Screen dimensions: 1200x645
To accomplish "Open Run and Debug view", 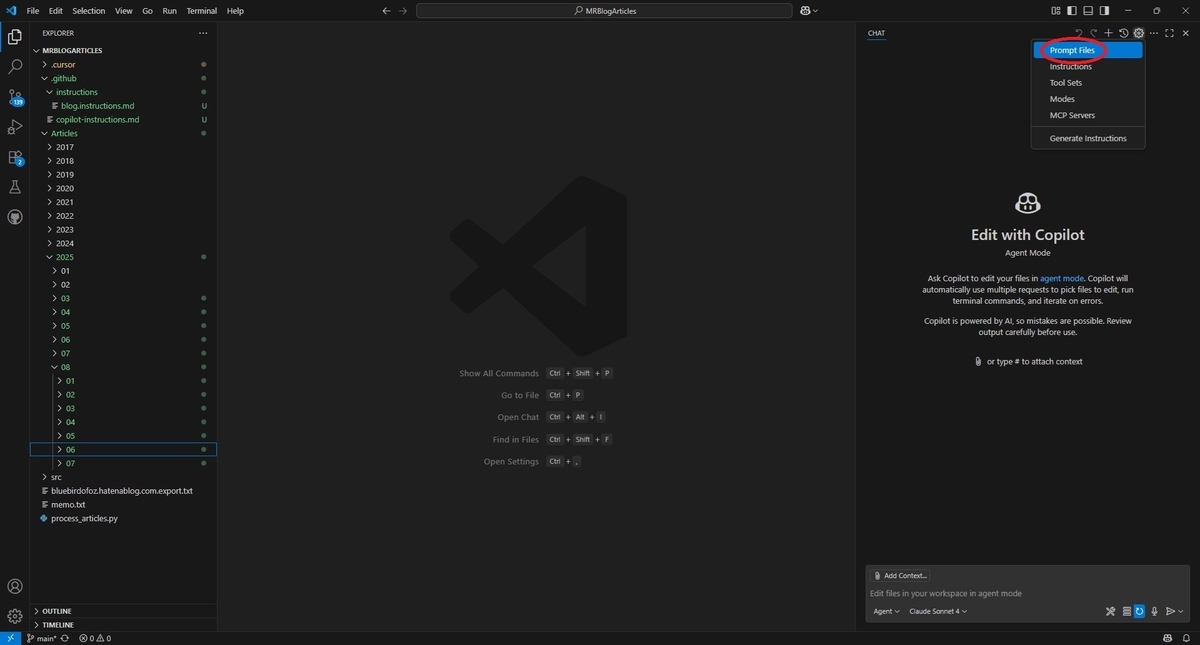I will coord(15,127).
